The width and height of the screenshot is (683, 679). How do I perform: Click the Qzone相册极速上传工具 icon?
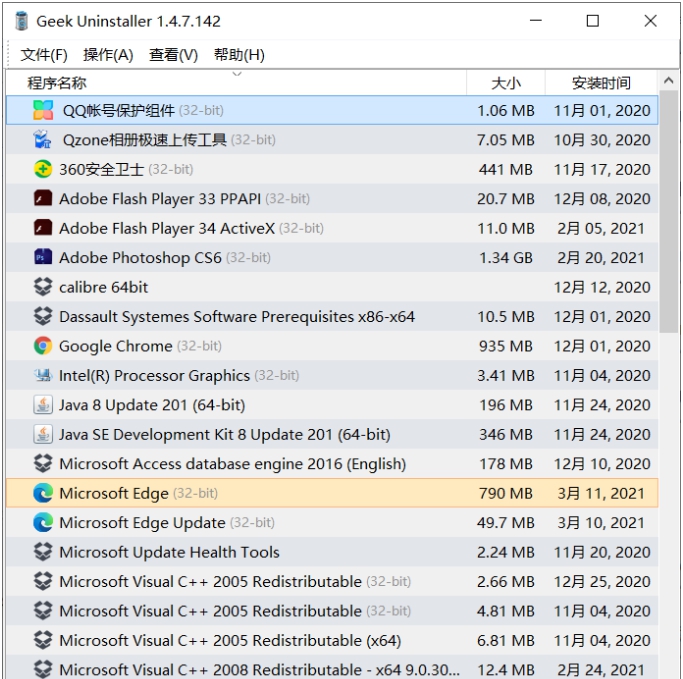[42, 140]
